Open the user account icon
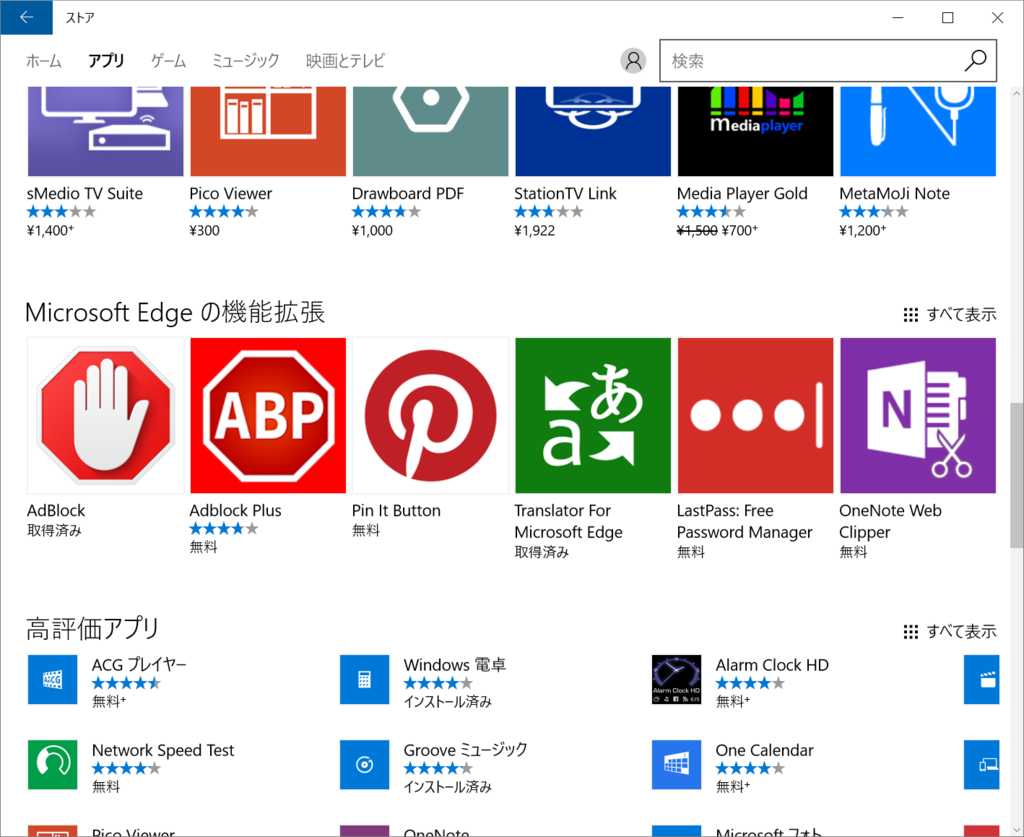 coord(633,61)
